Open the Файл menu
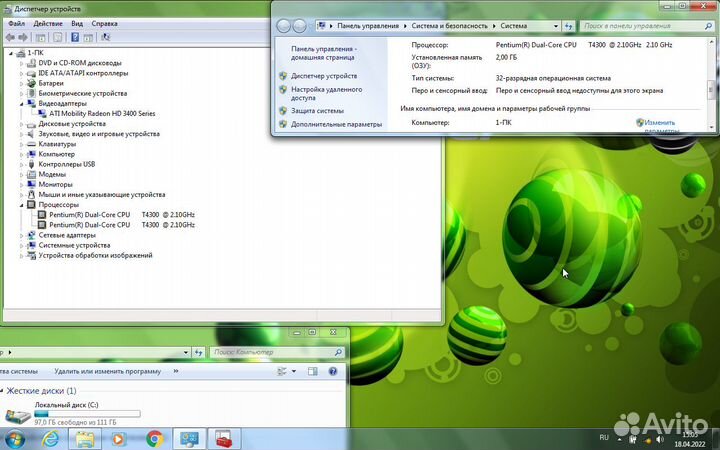Viewport: 720px width, 450px height. coord(17,23)
